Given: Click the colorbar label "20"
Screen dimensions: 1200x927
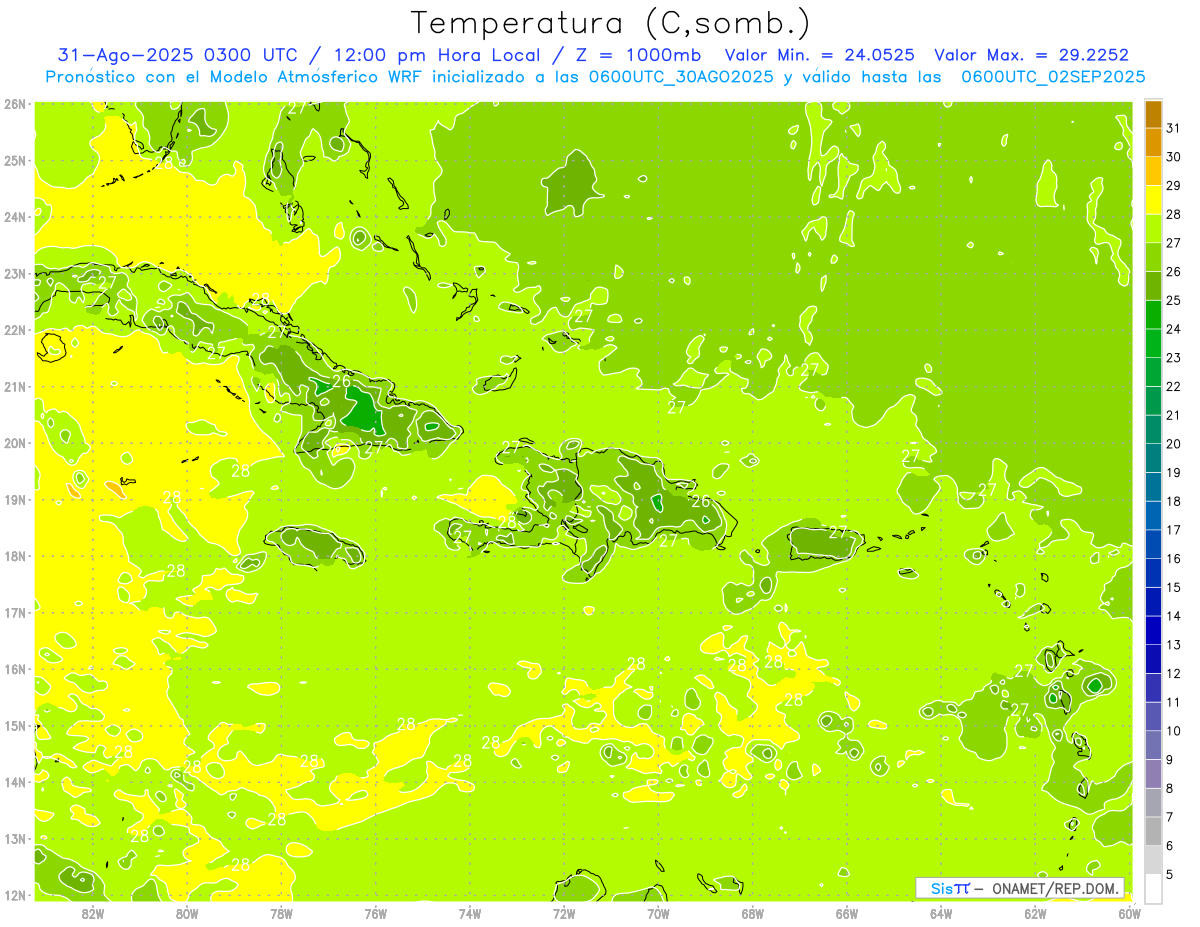Looking at the screenshot, I should (1173, 444).
